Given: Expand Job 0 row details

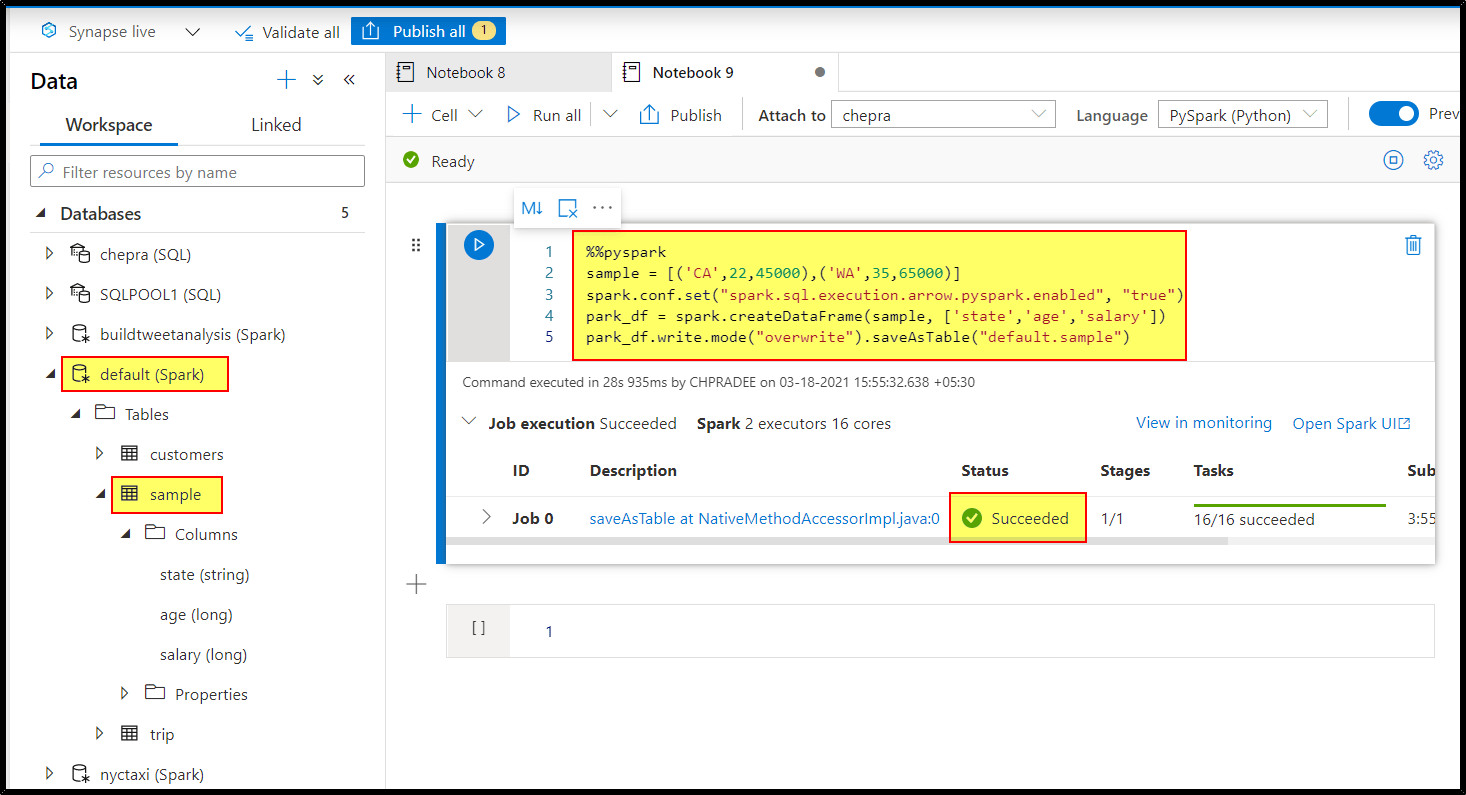Looking at the screenshot, I should click(486, 517).
